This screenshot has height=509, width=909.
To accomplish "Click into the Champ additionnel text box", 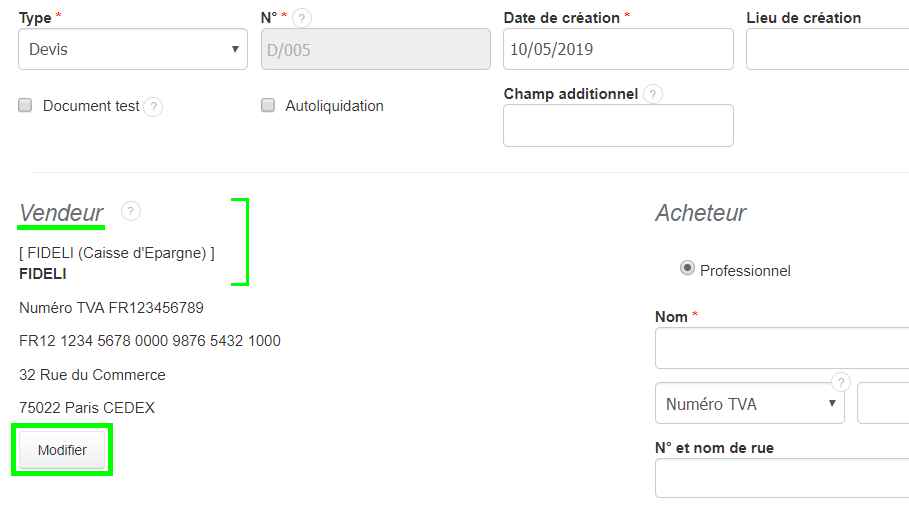I will (618, 126).
